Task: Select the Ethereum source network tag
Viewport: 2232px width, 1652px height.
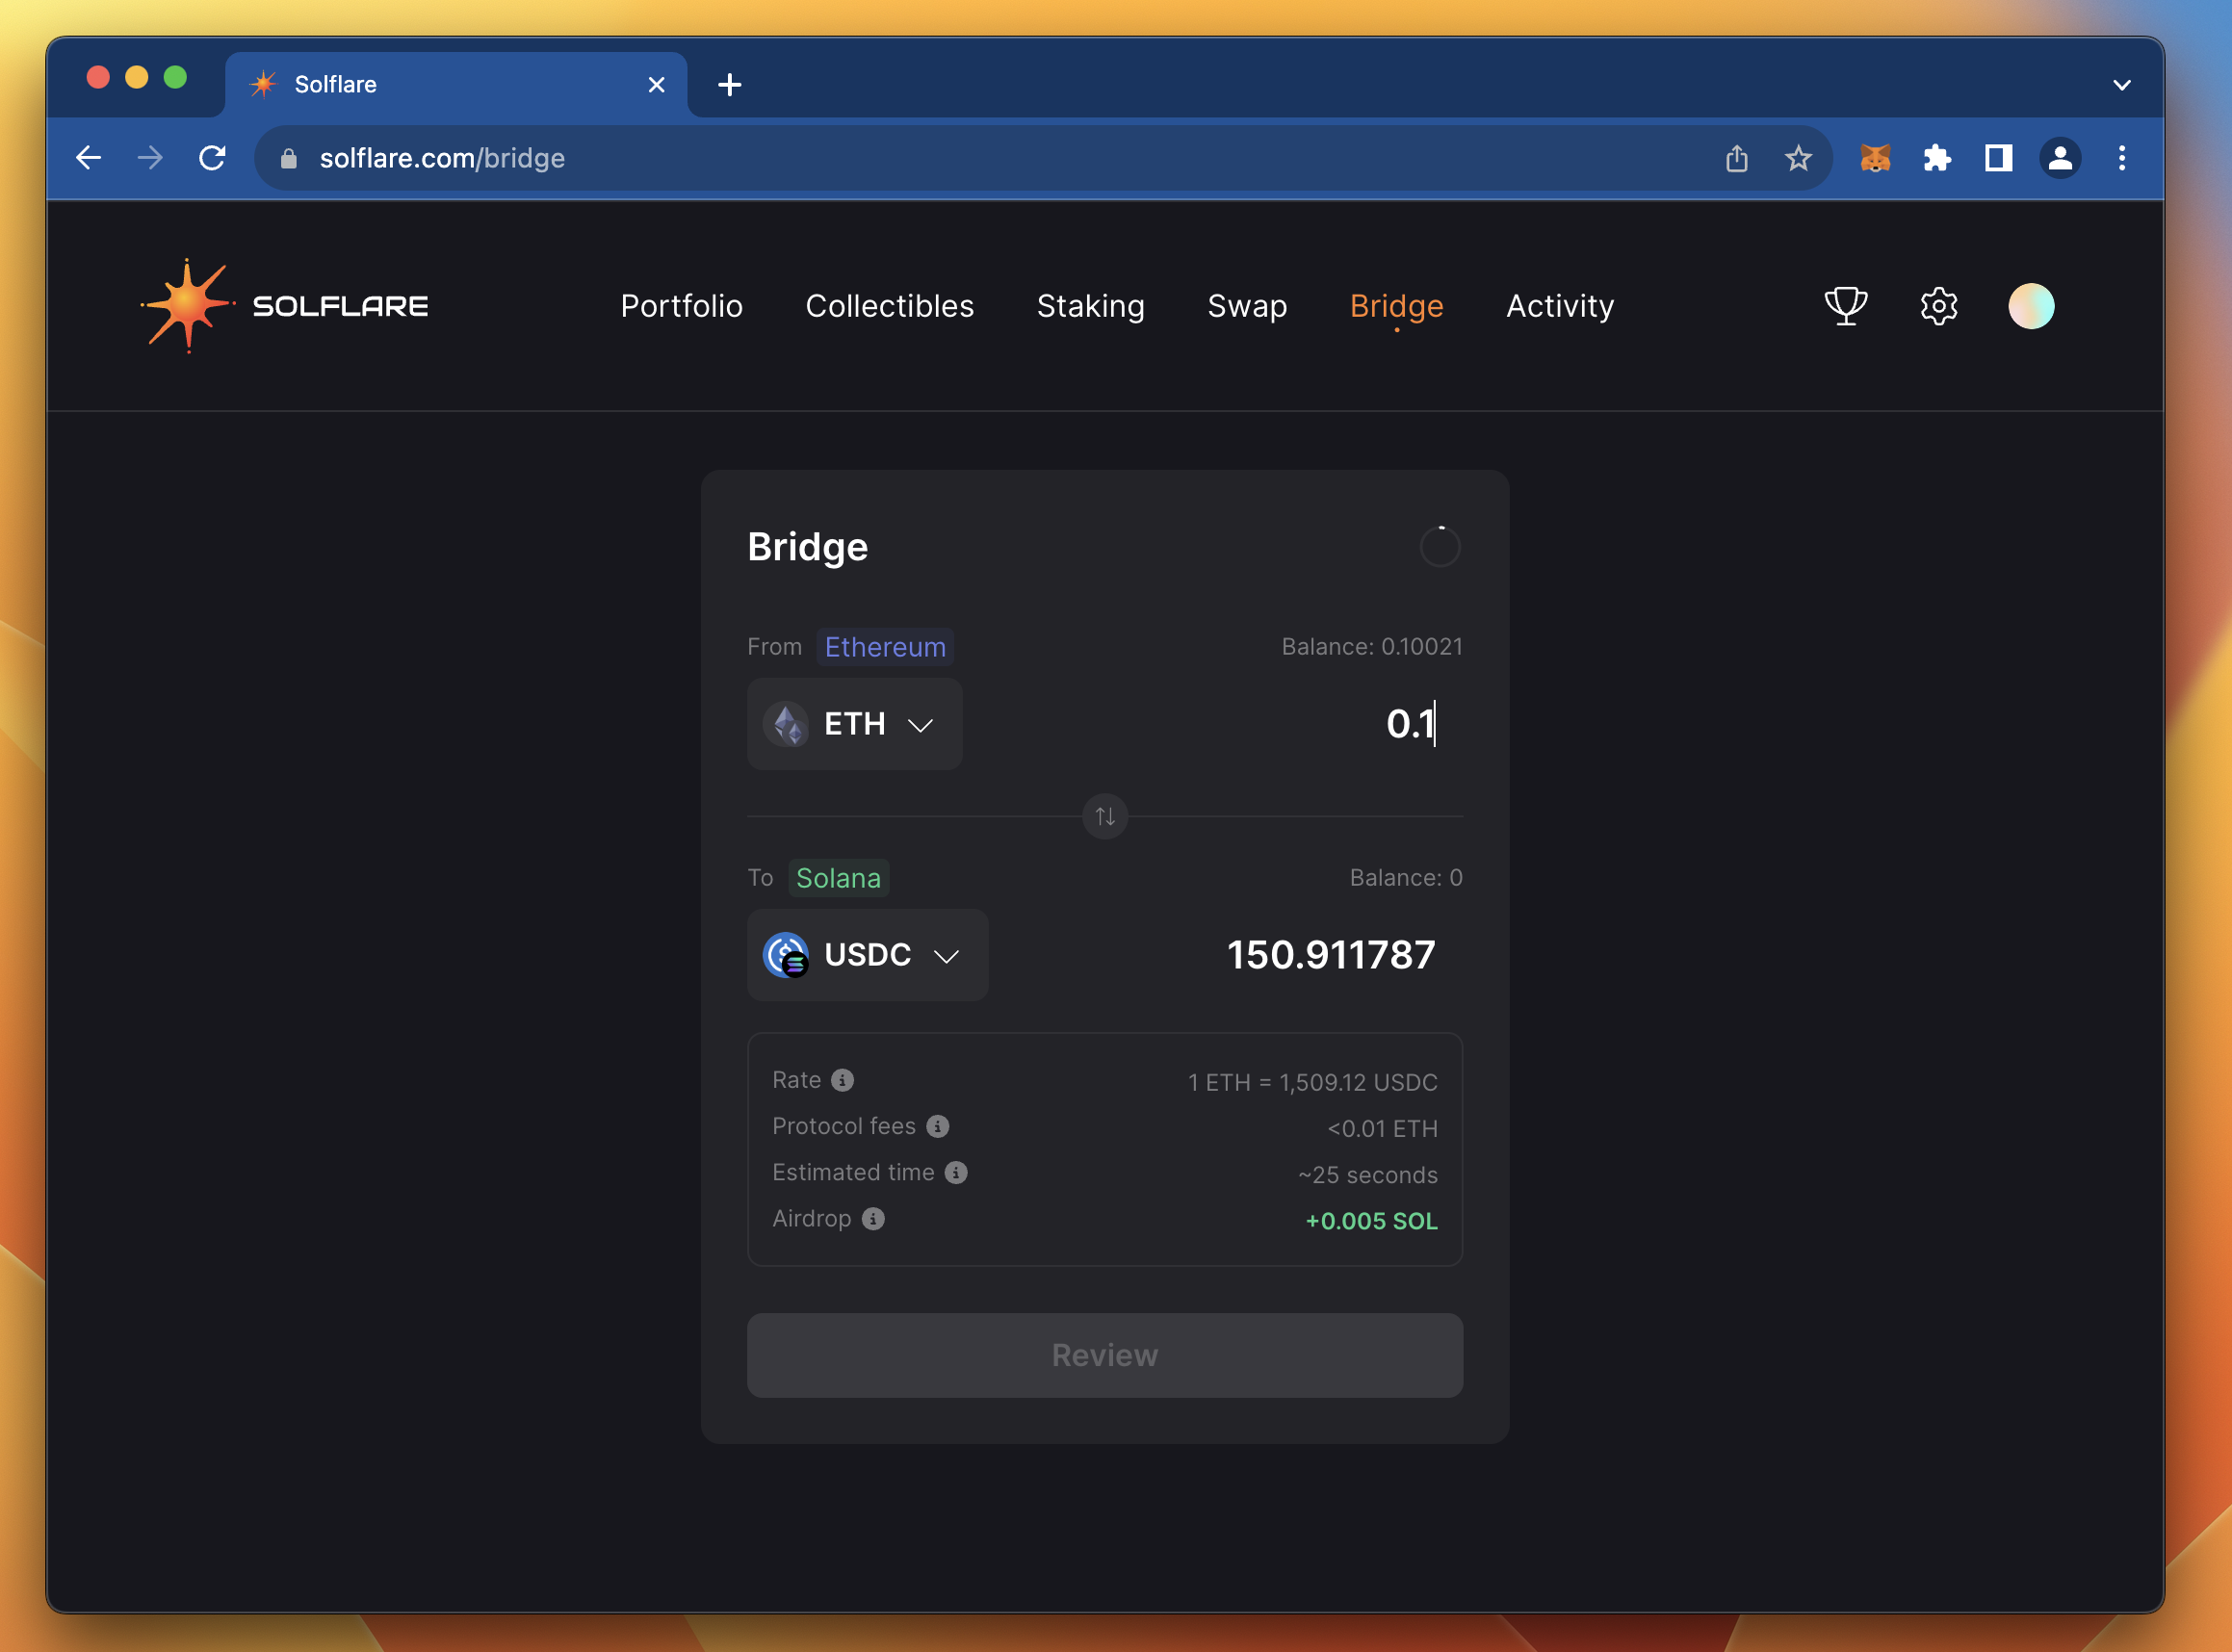Action: click(x=885, y=647)
